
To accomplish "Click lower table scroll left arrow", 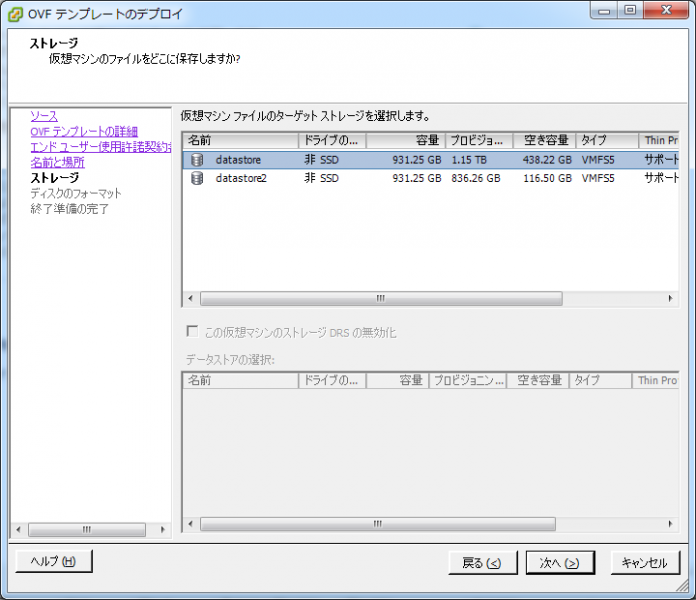I will click(x=191, y=524).
